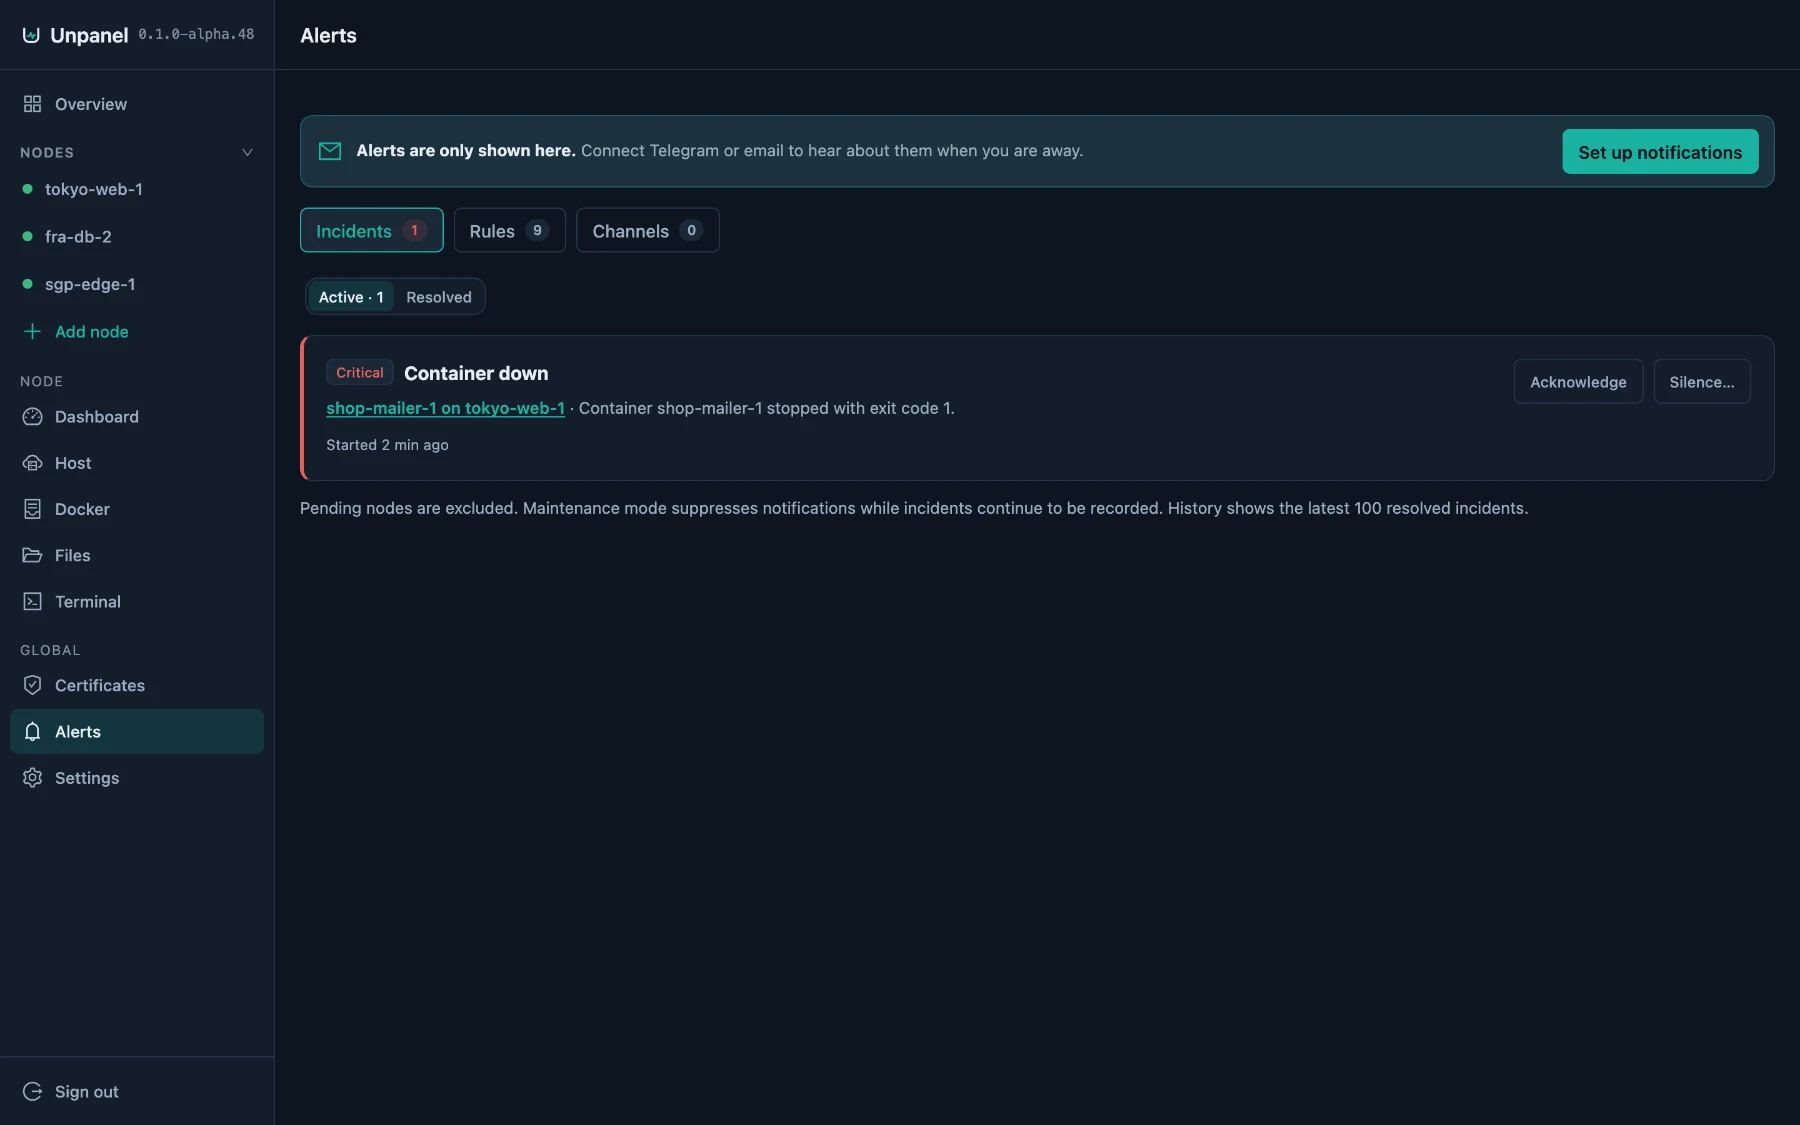
Task: Open Silence options for the incident
Action: (1701, 382)
